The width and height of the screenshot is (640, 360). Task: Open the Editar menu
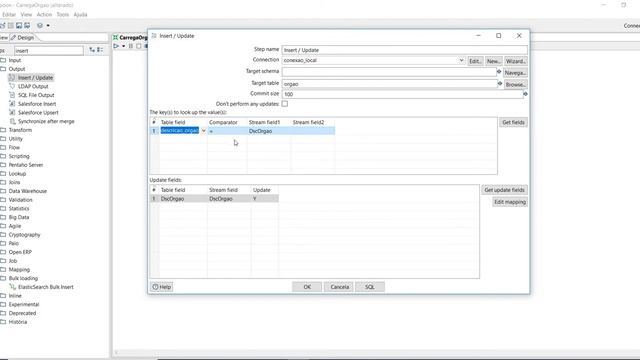tap(9, 14)
